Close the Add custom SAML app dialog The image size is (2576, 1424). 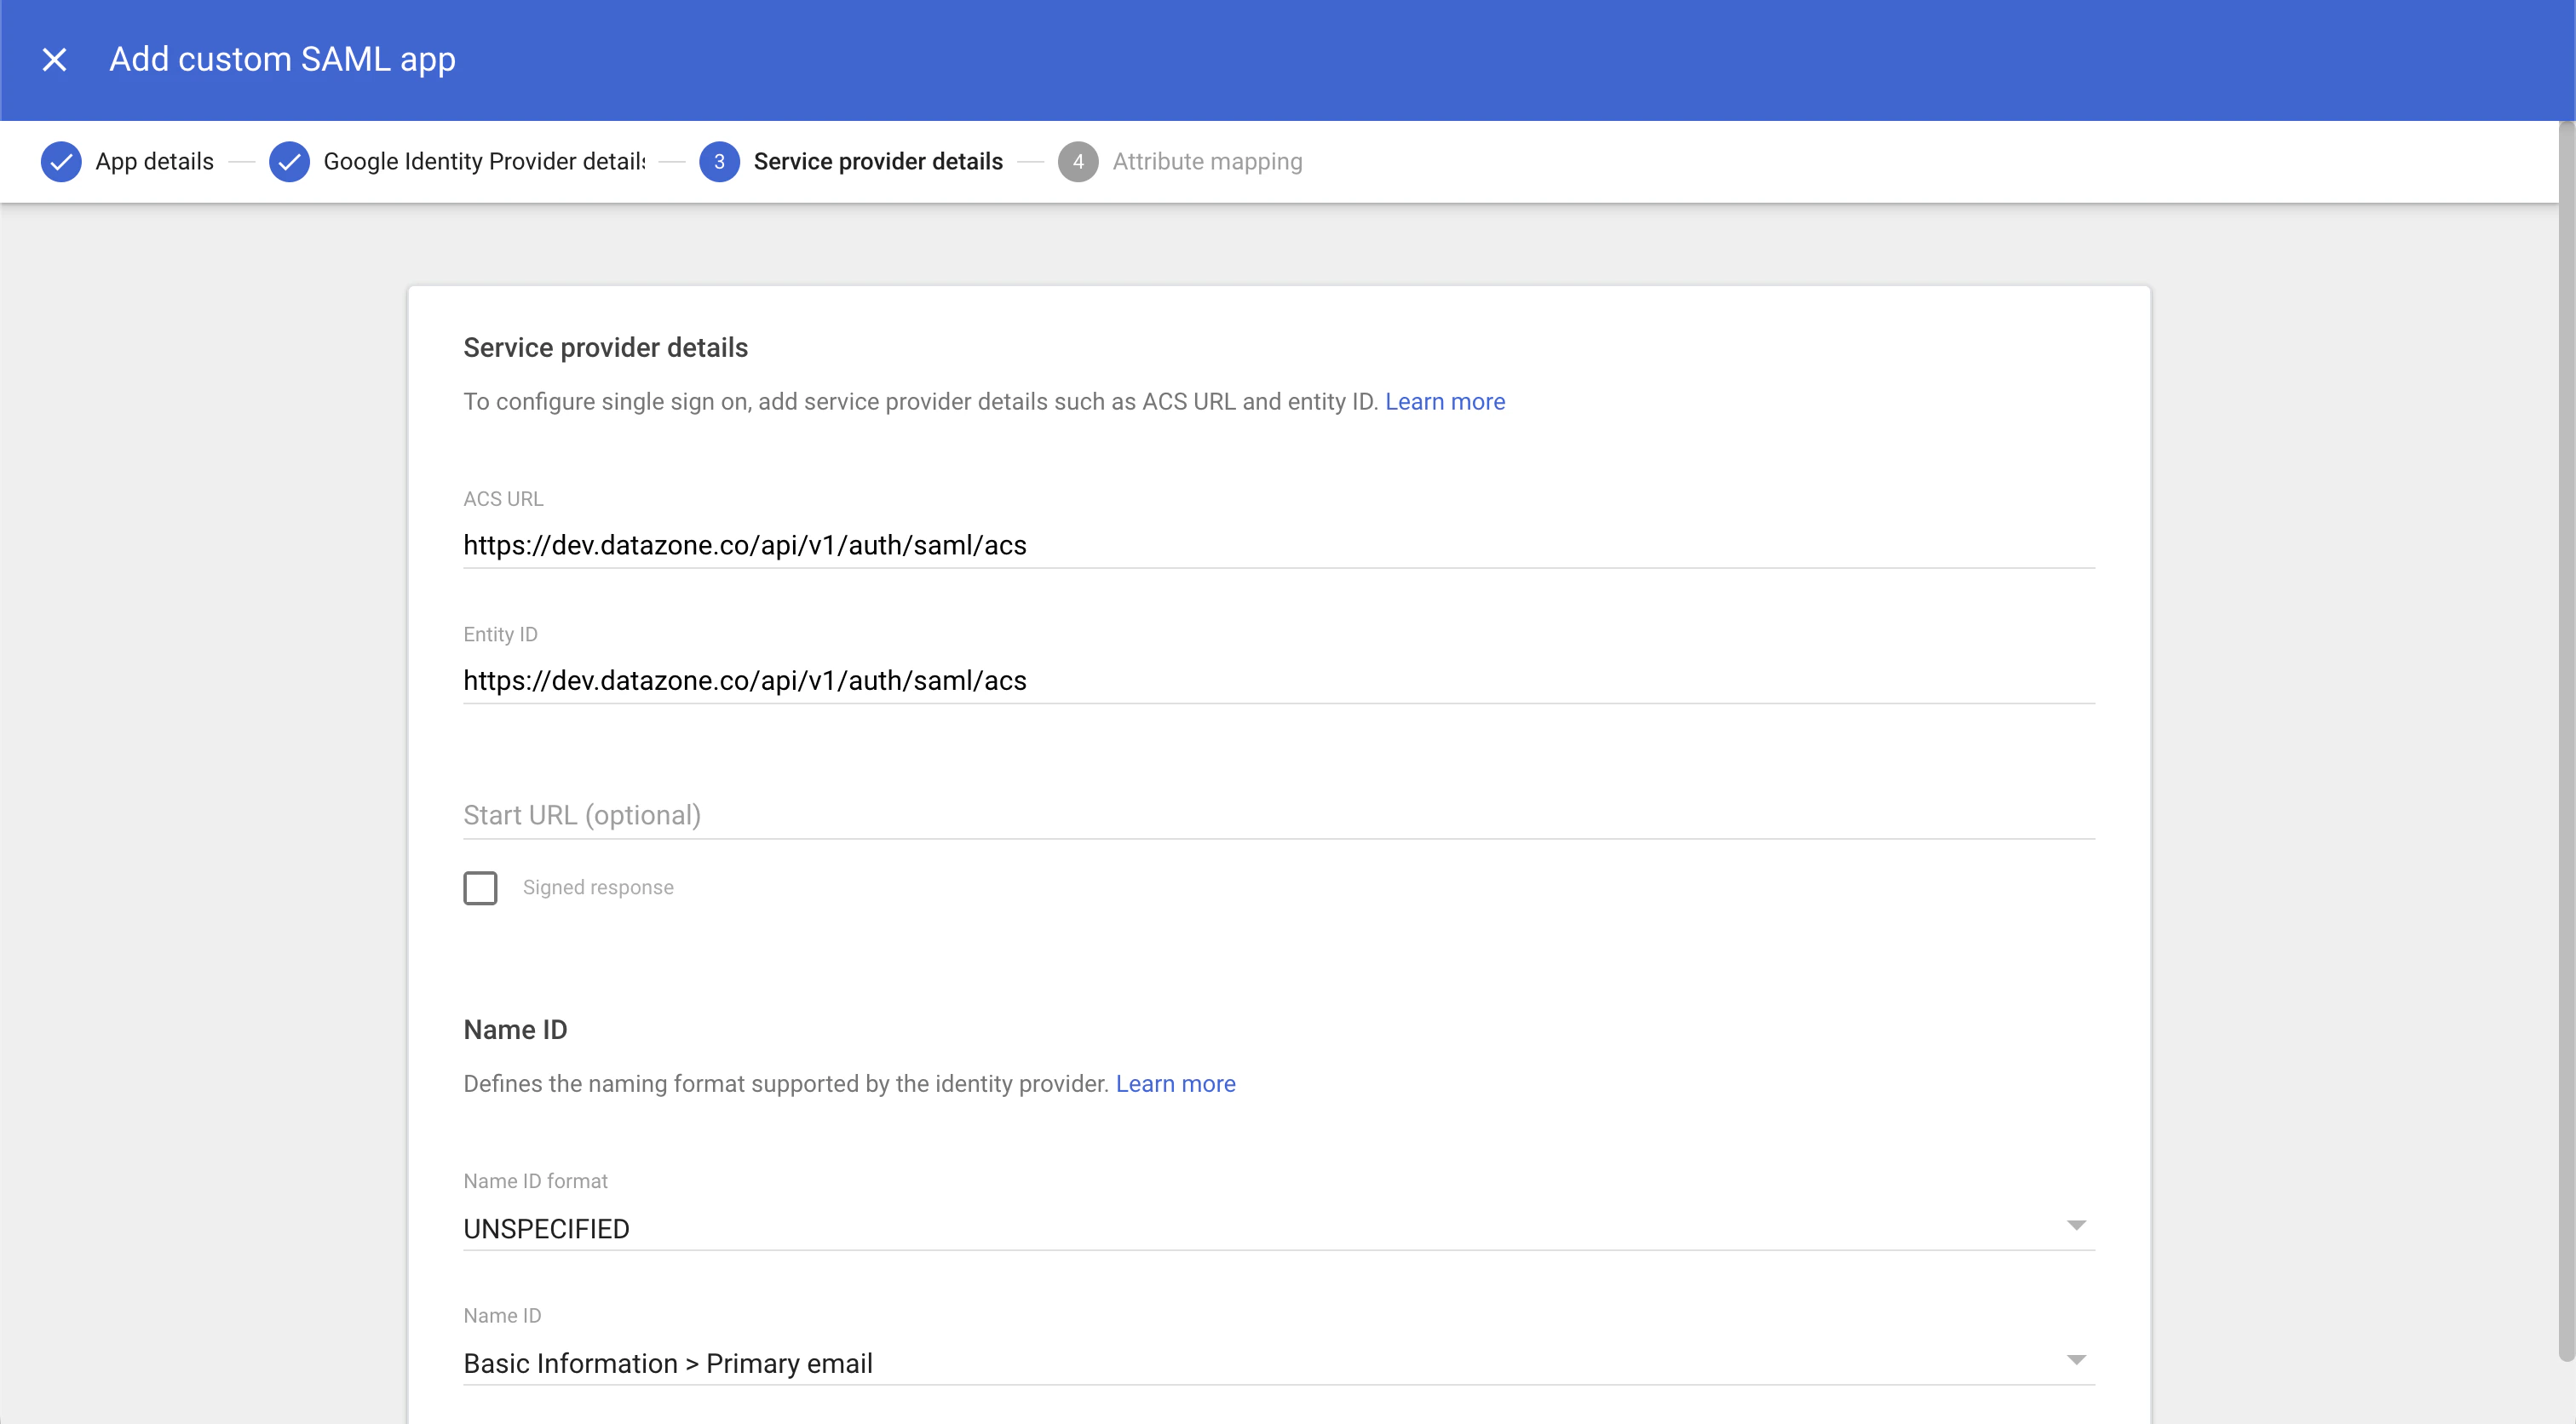(55, 59)
